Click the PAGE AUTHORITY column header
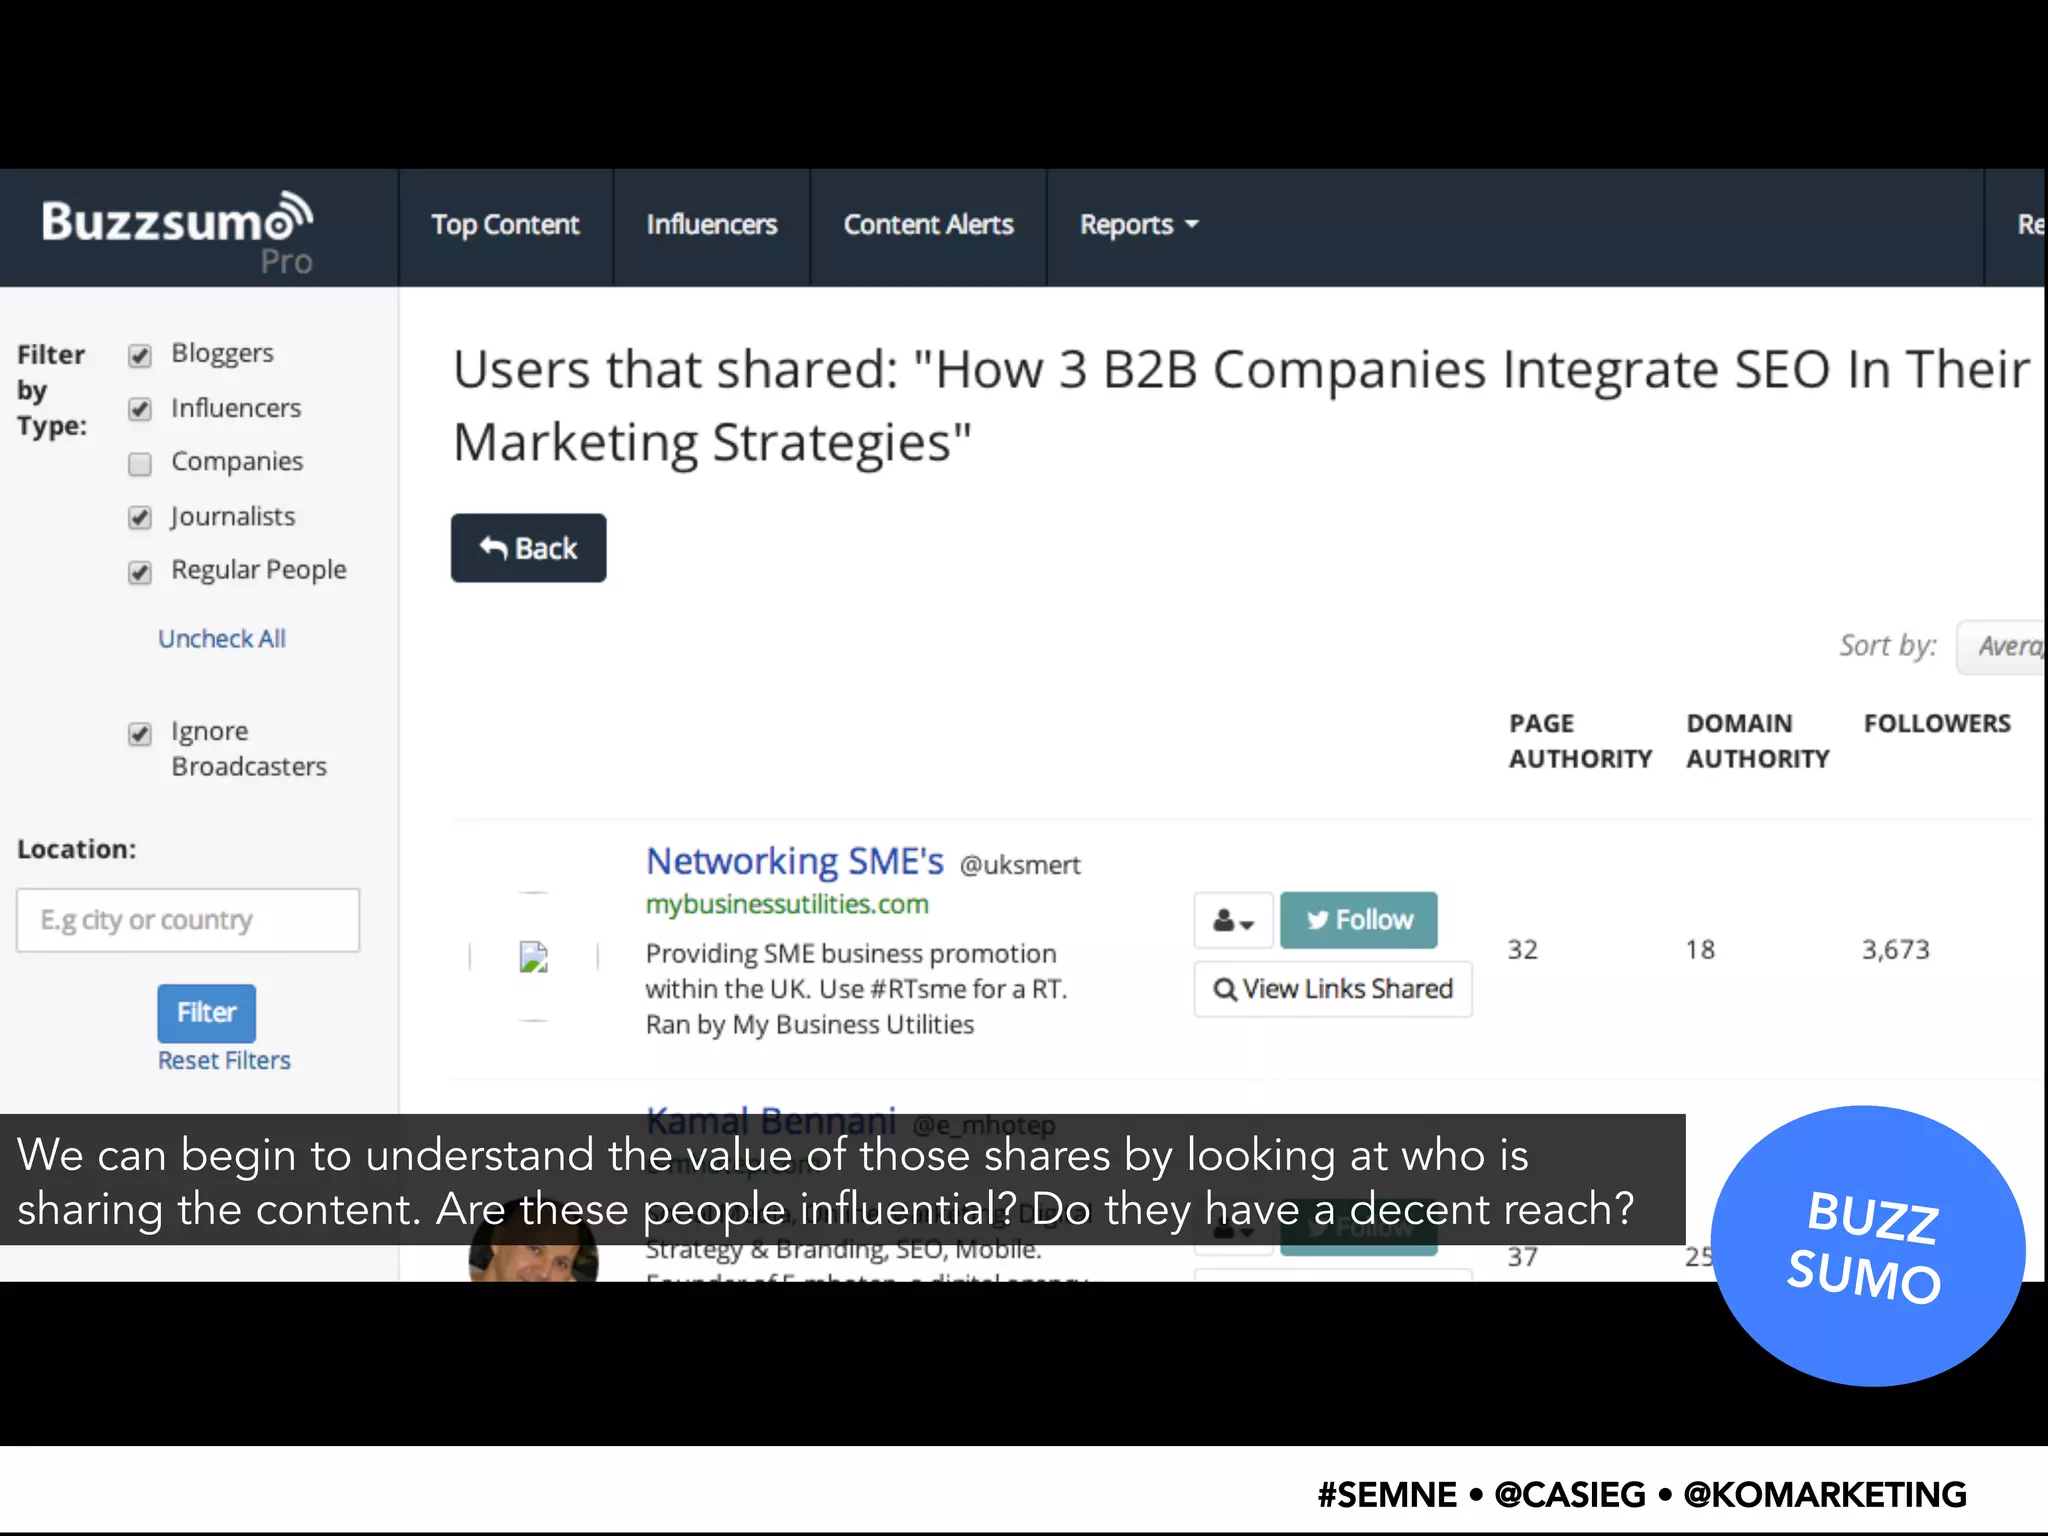 (1580, 741)
